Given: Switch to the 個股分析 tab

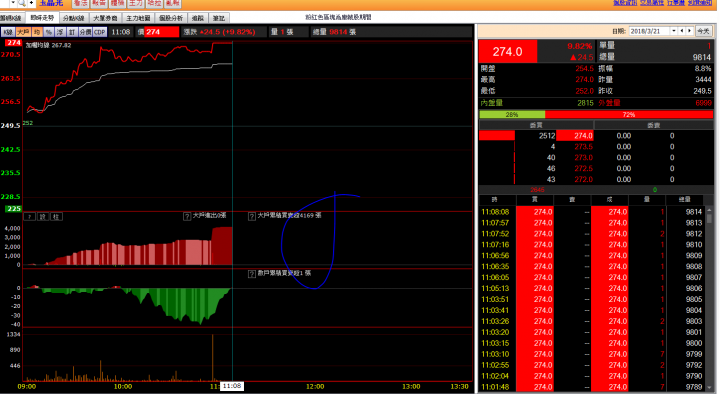Looking at the screenshot, I should pyautogui.click(x=171, y=18).
